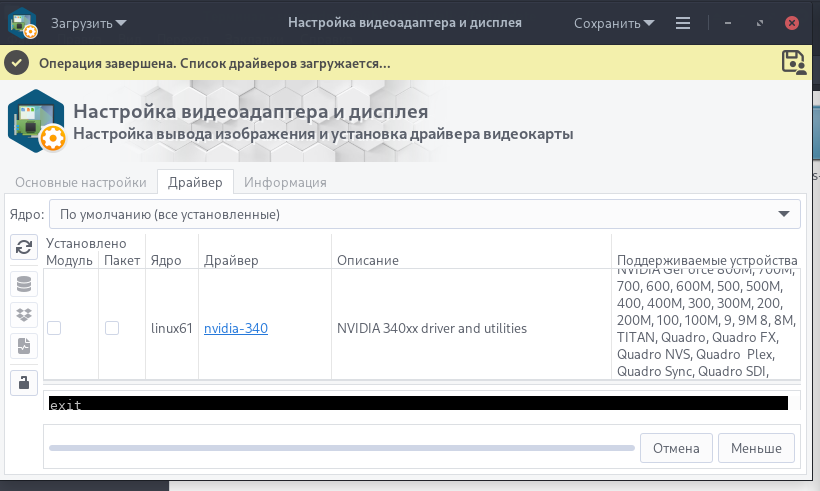The height and width of the screenshot is (491, 820).
Task: Click the save profile floppy disk icon
Action: click(x=793, y=62)
